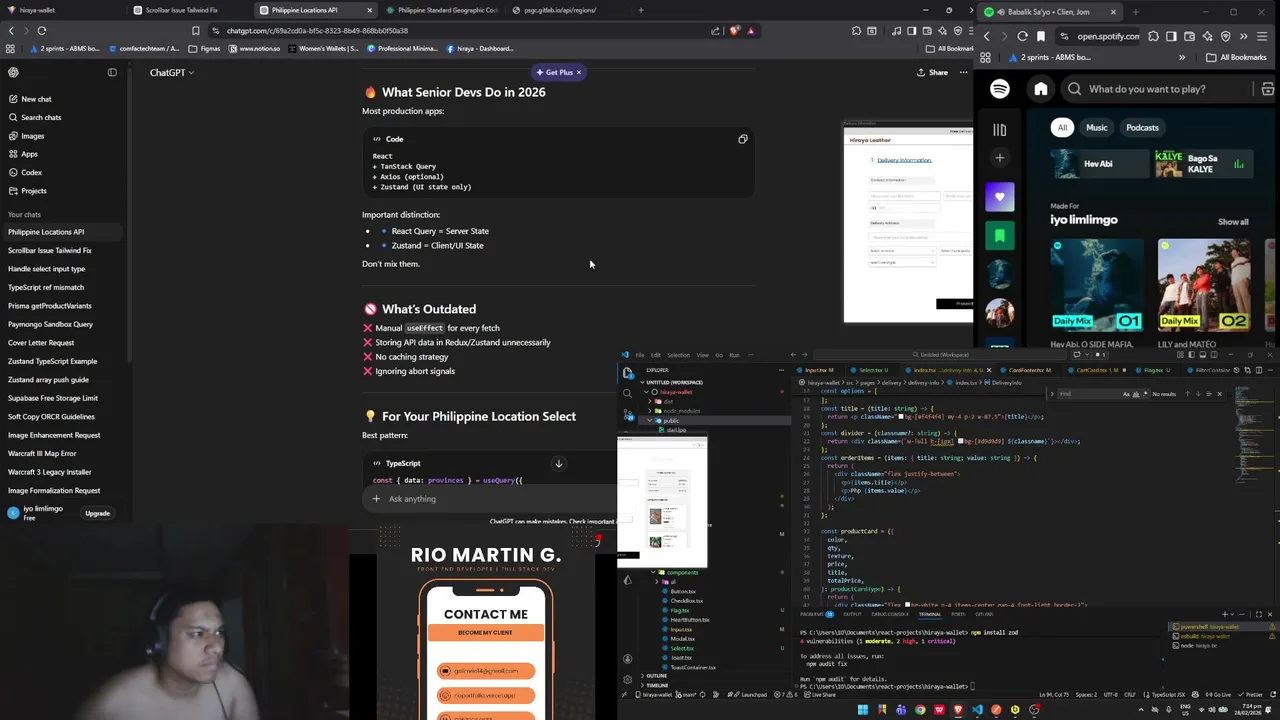Screen dimensions: 1280x720
Task: Open VS Code Search view icon
Action: click(x=627, y=394)
